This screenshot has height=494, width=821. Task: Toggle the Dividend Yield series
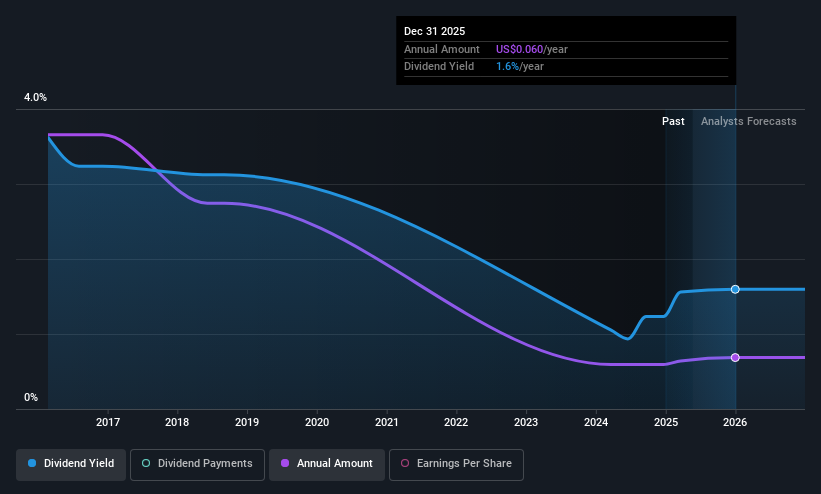(x=71, y=464)
